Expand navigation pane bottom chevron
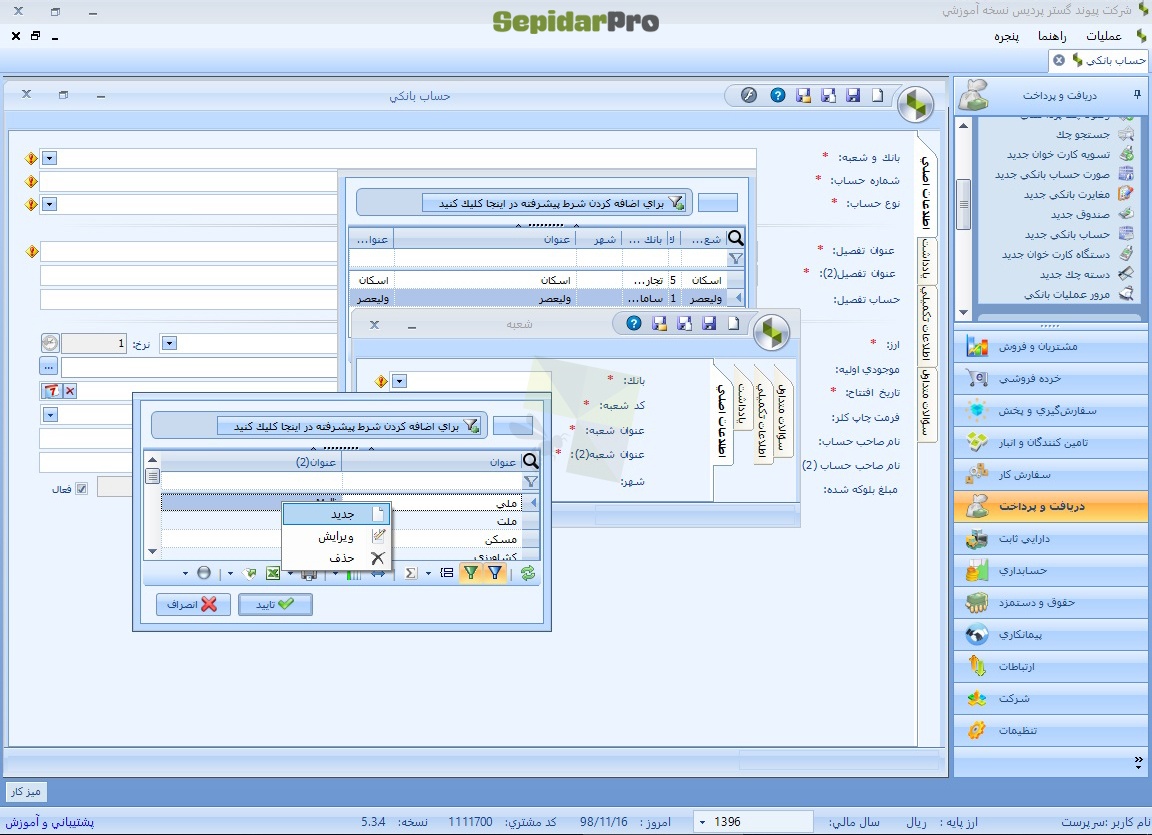Viewport: 1152px width, 835px height. (1138, 761)
